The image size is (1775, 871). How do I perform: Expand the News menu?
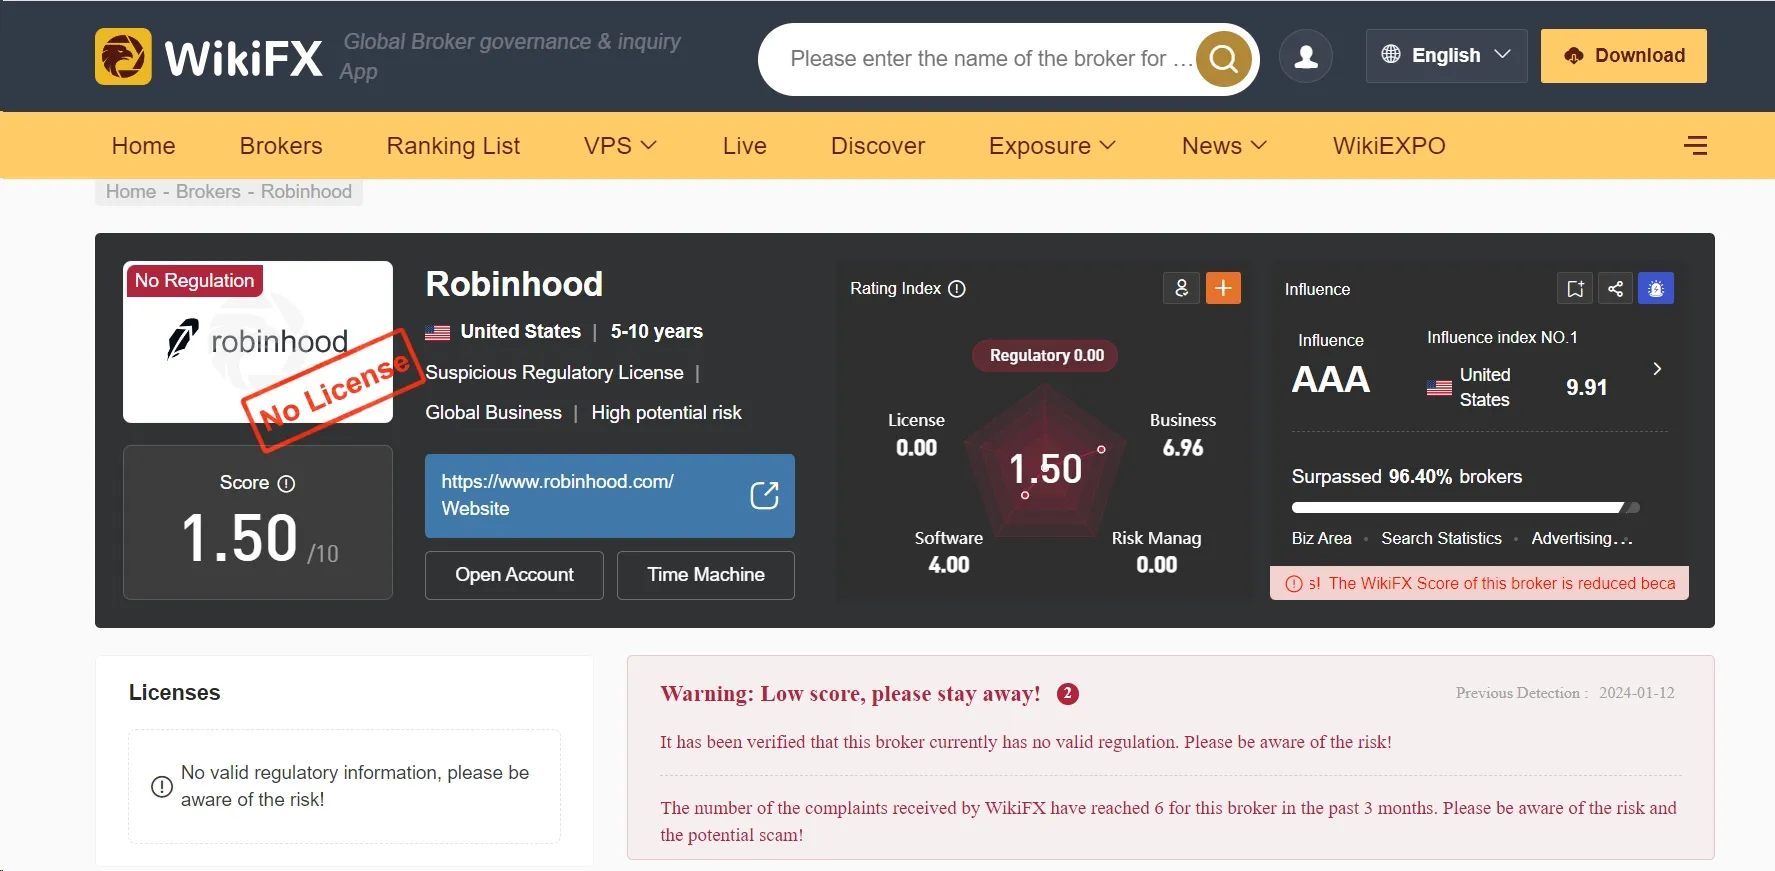(x=1224, y=146)
